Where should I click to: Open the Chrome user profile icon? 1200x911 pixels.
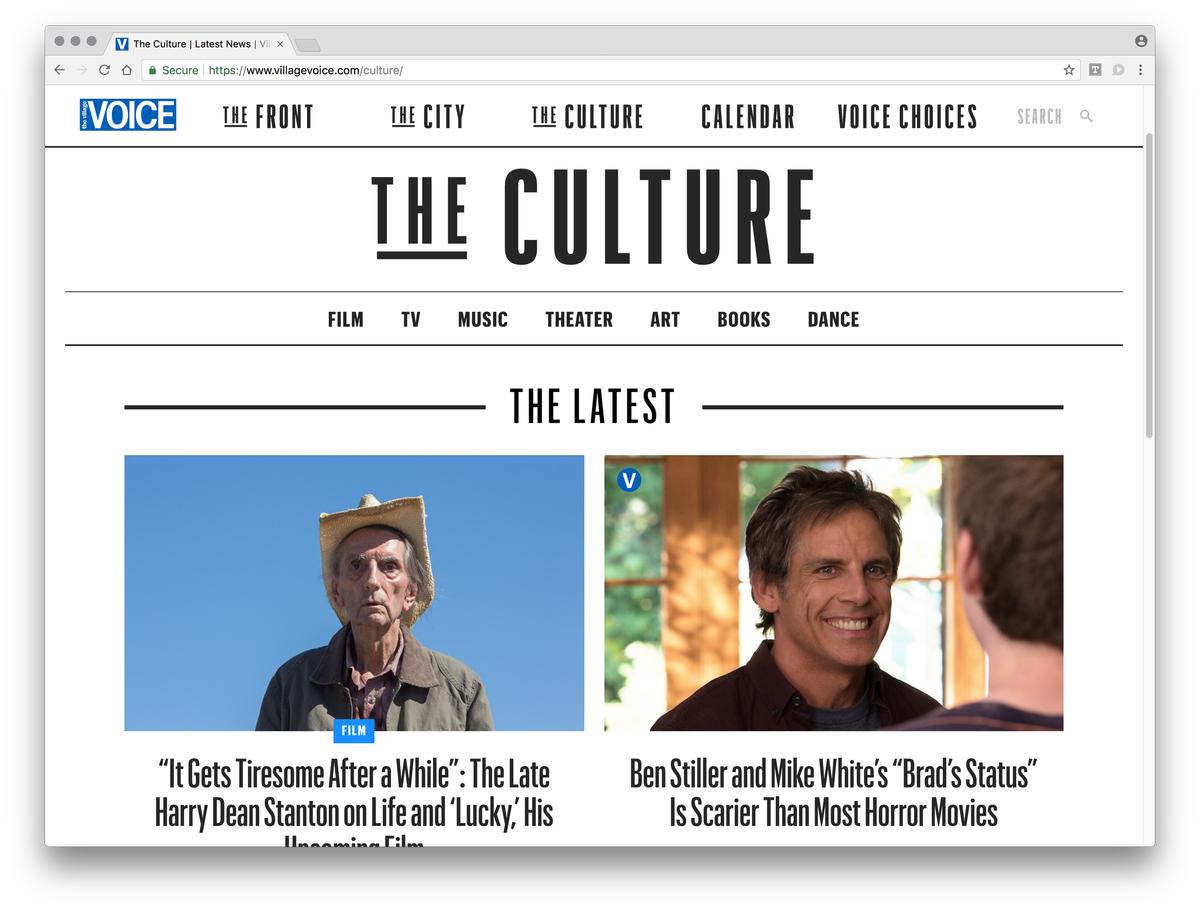[x=1141, y=41]
